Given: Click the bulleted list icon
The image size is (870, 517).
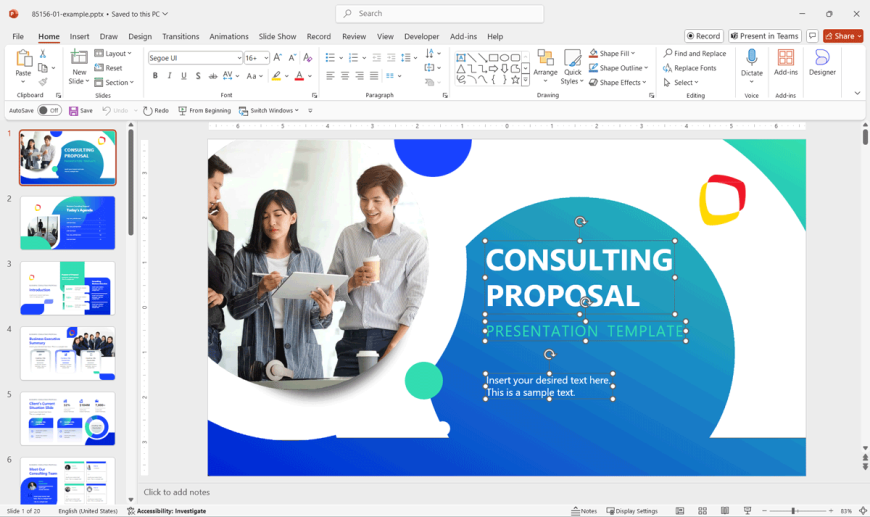Looking at the screenshot, I should point(330,58).
